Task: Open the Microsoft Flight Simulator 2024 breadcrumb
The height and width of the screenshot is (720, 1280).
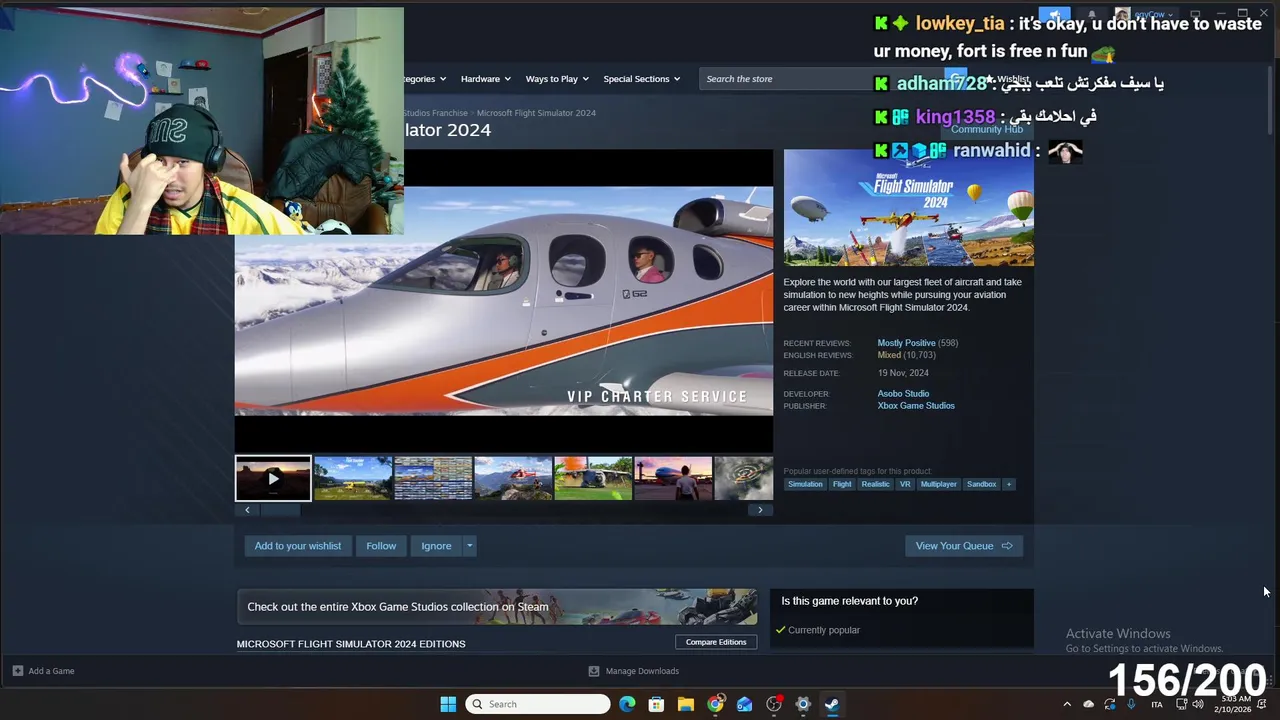Action: click(x=536, y=113)
